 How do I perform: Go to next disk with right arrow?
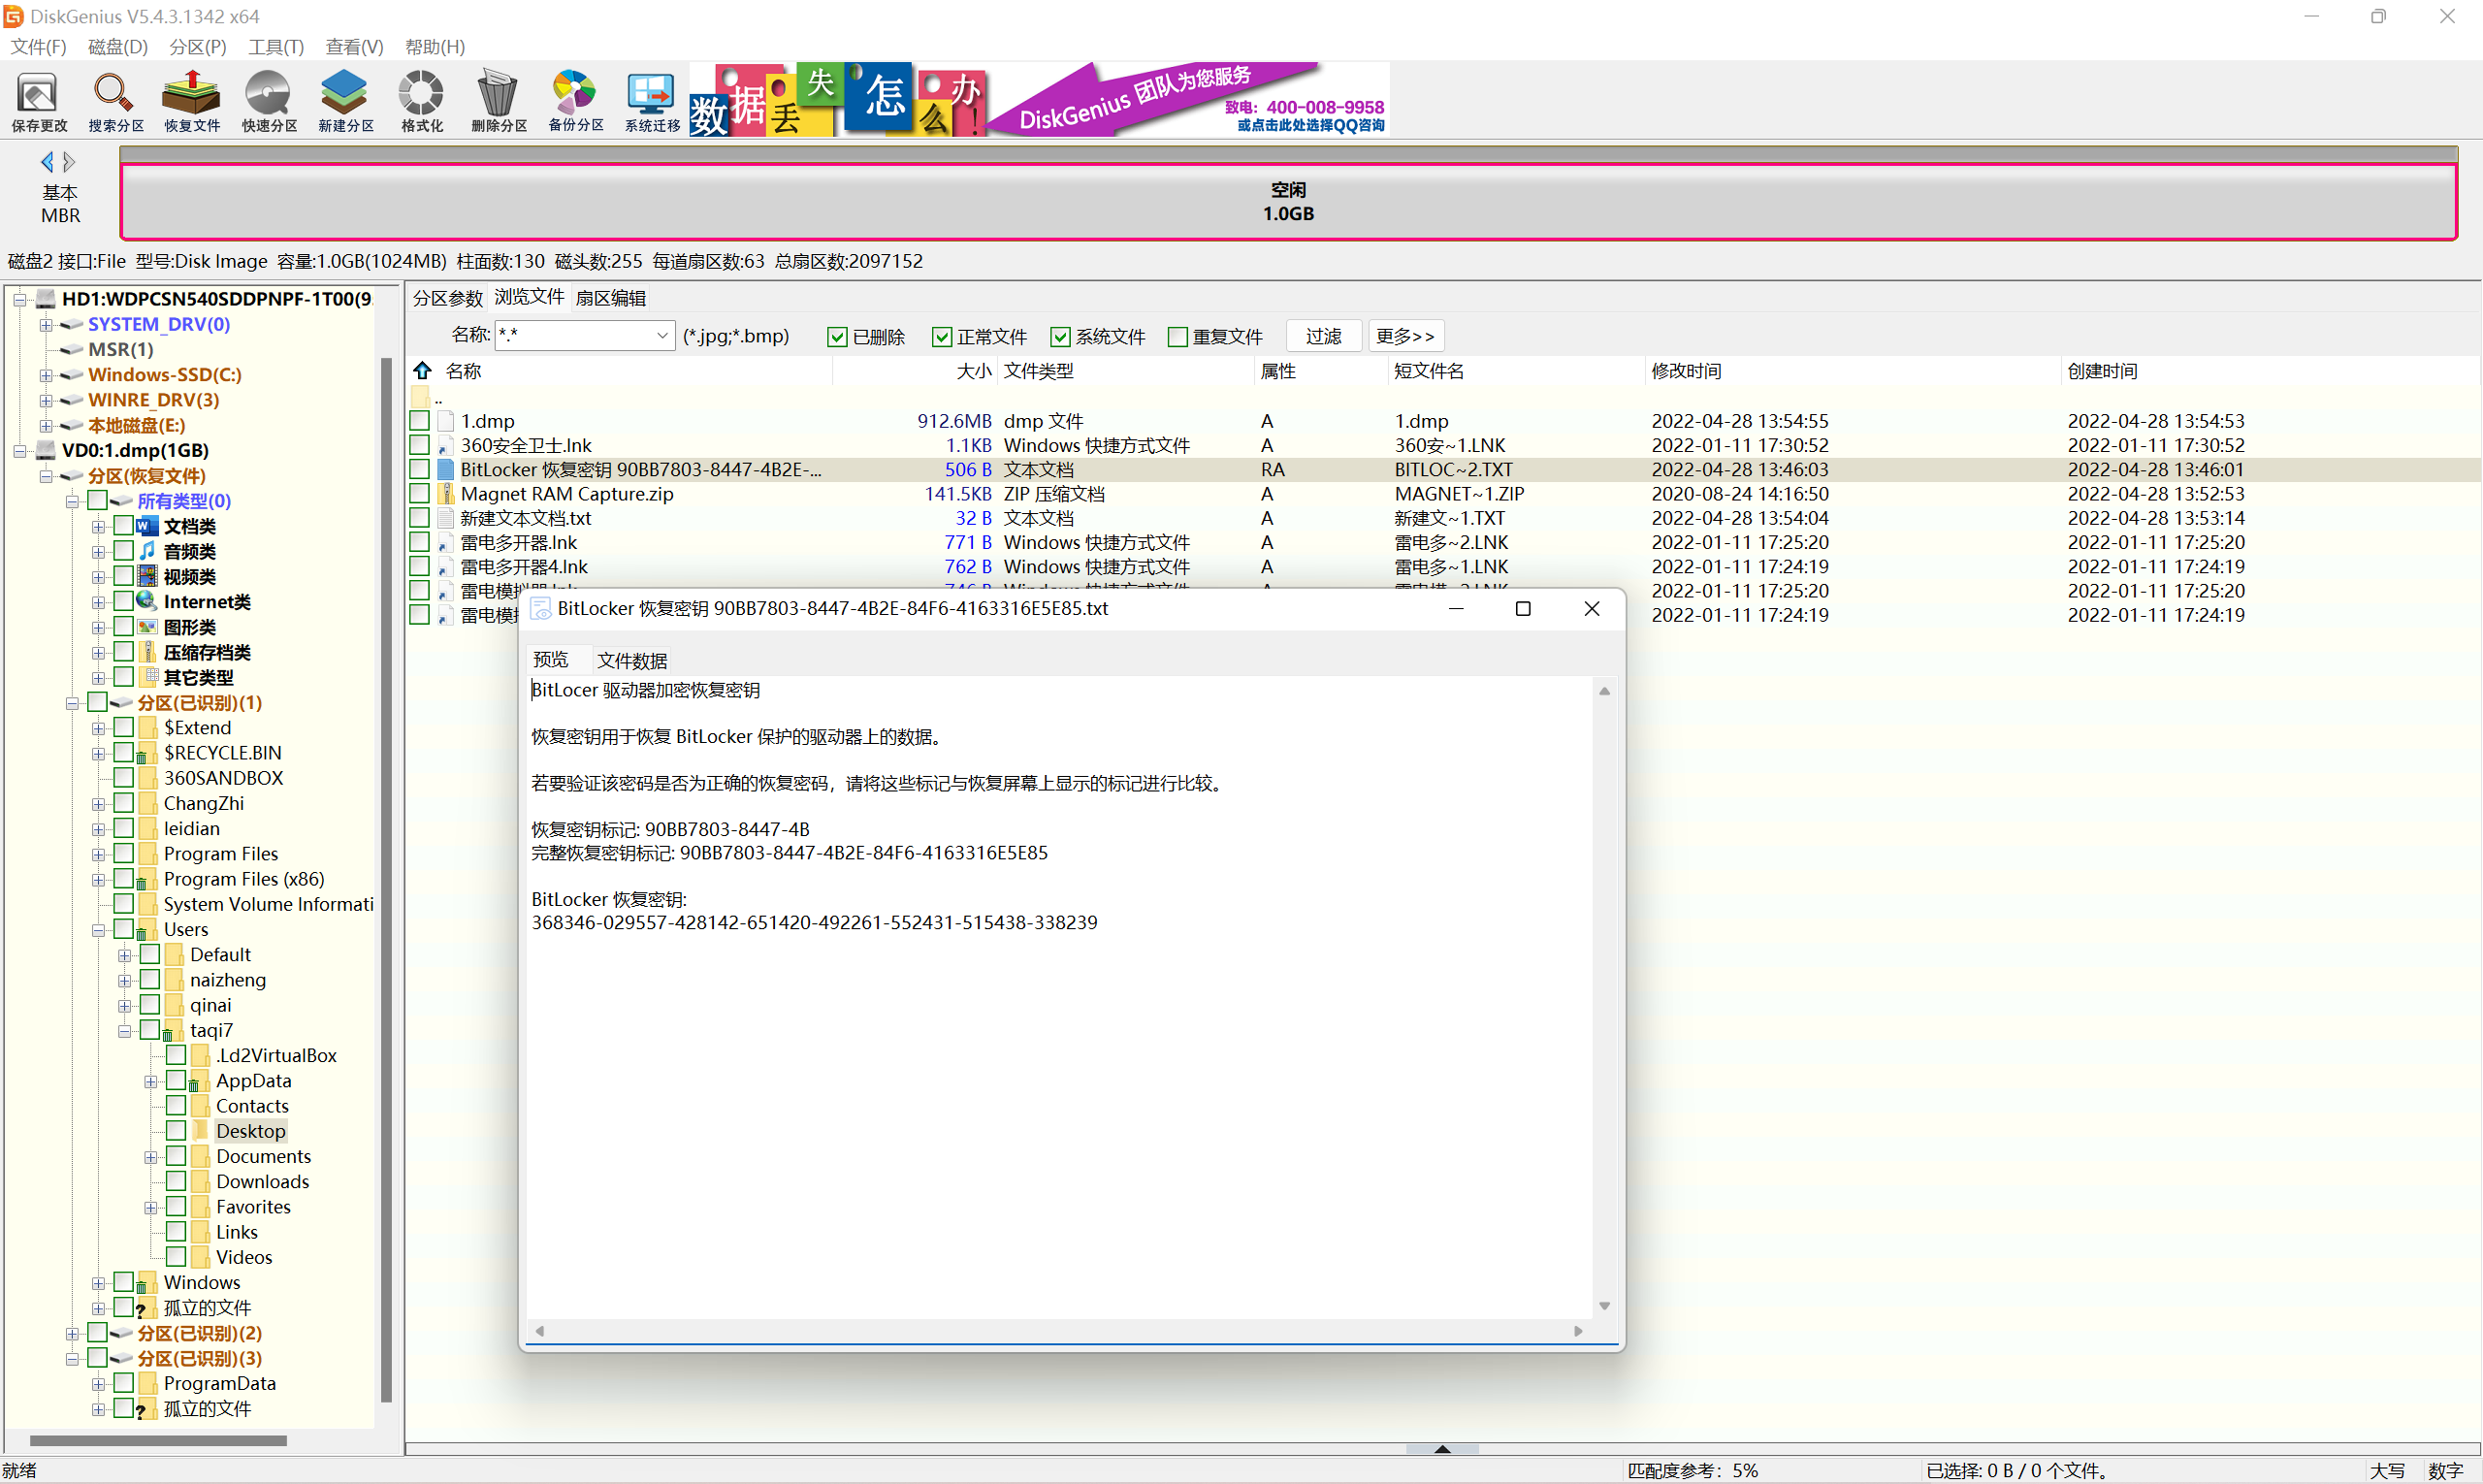click(69, 161)
